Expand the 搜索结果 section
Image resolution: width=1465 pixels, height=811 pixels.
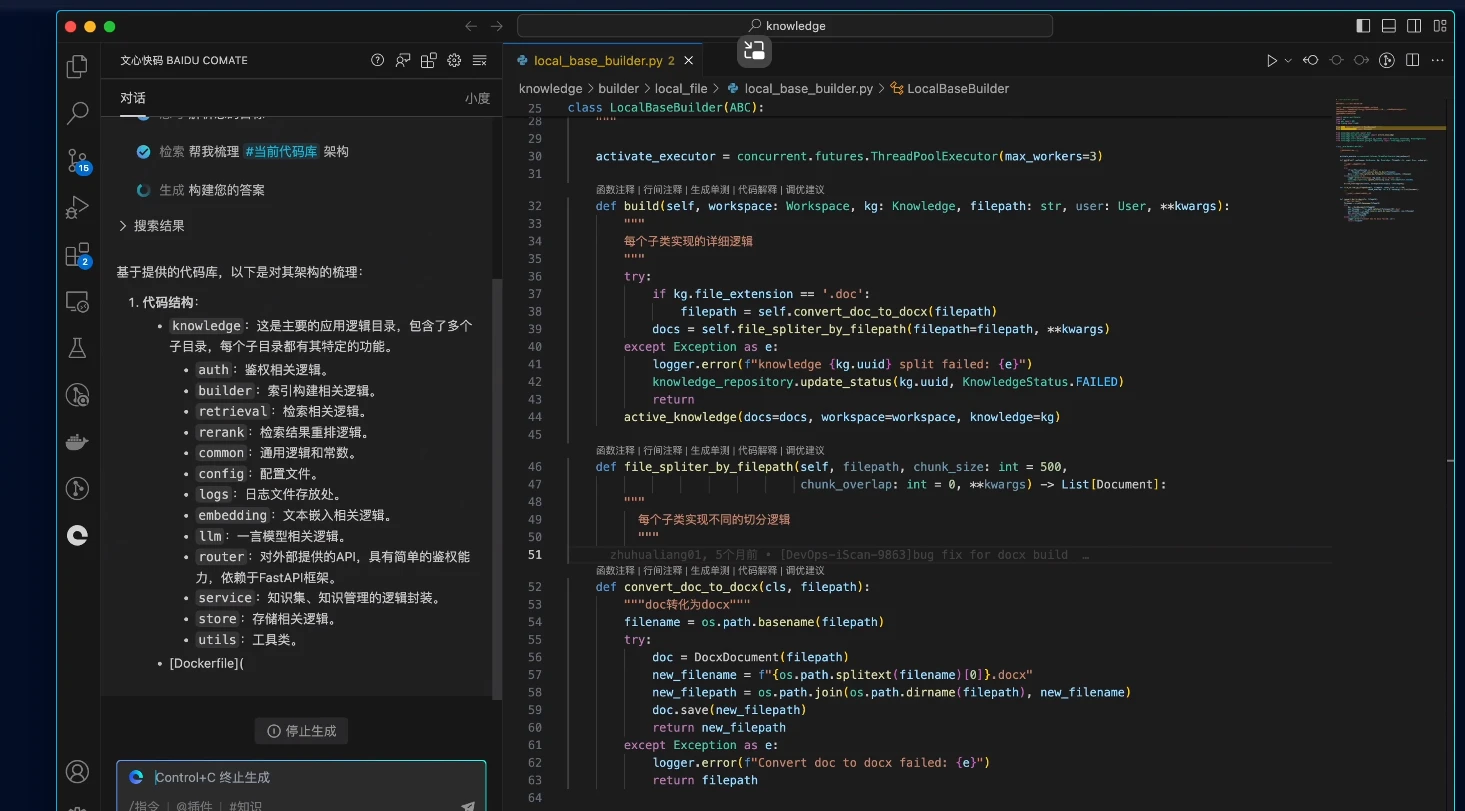(153, 226)
